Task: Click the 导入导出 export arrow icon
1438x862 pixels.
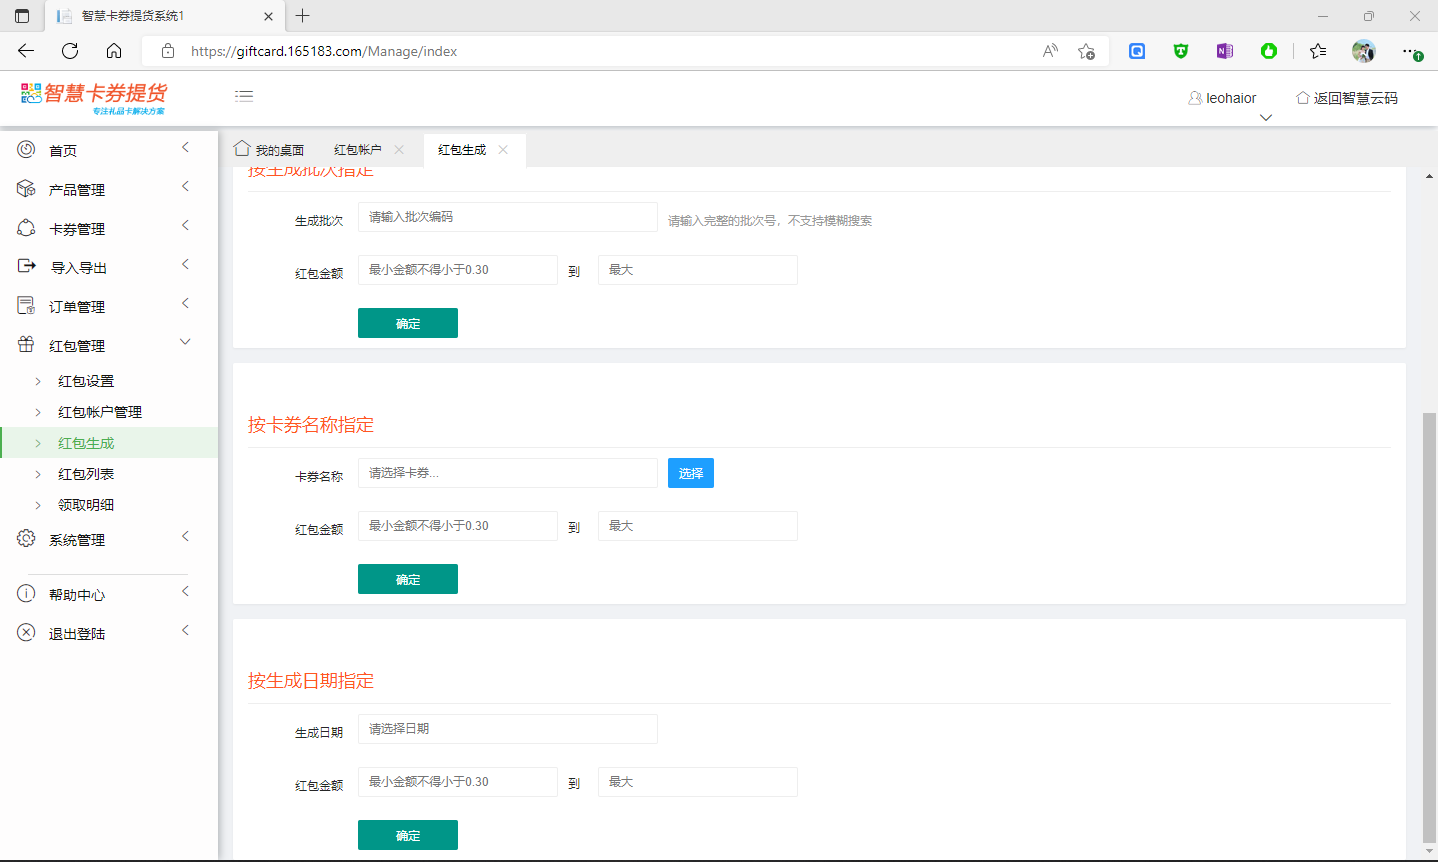Action: tap(26, 266)
